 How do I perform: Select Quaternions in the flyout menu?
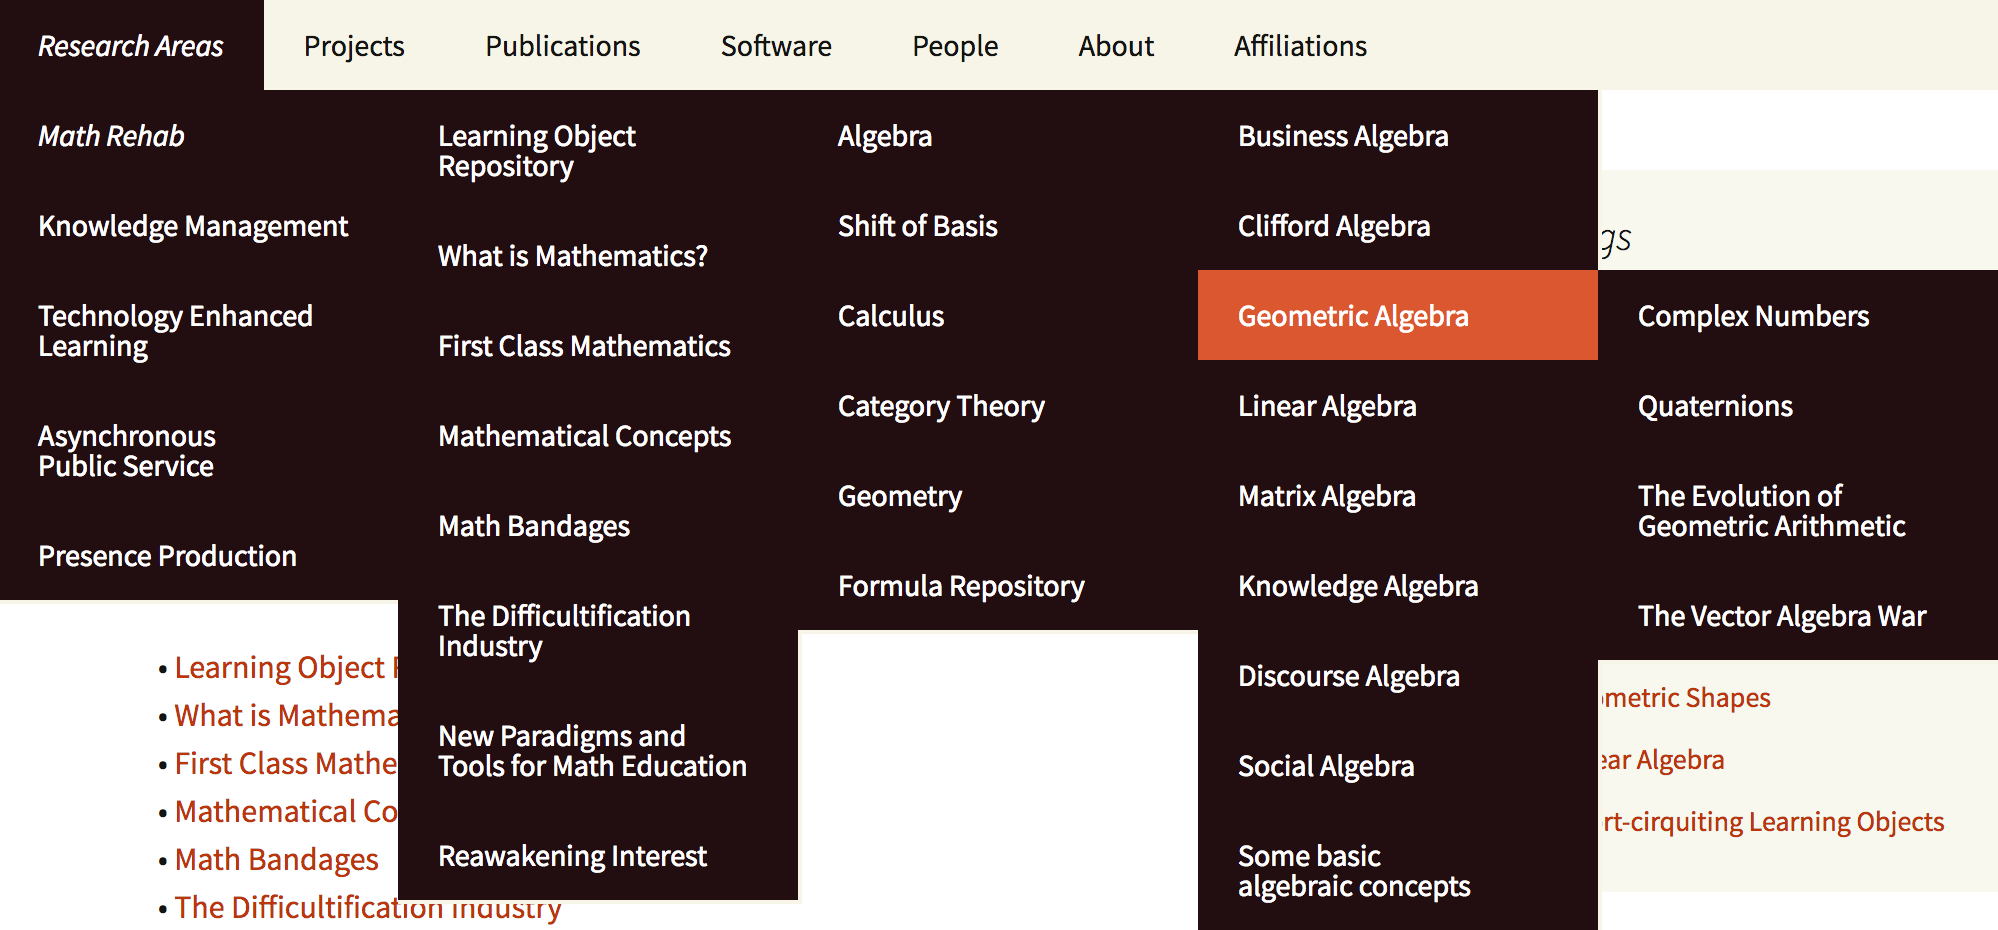(1715, 406)
